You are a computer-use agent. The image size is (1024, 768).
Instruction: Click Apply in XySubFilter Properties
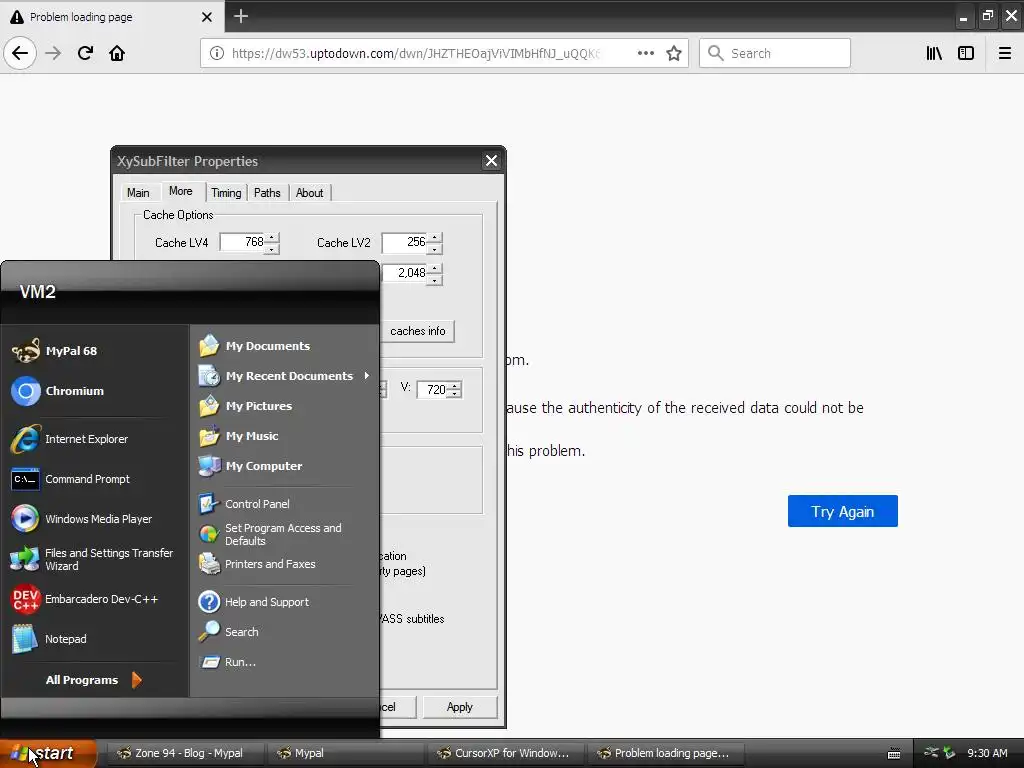point(460,707)
